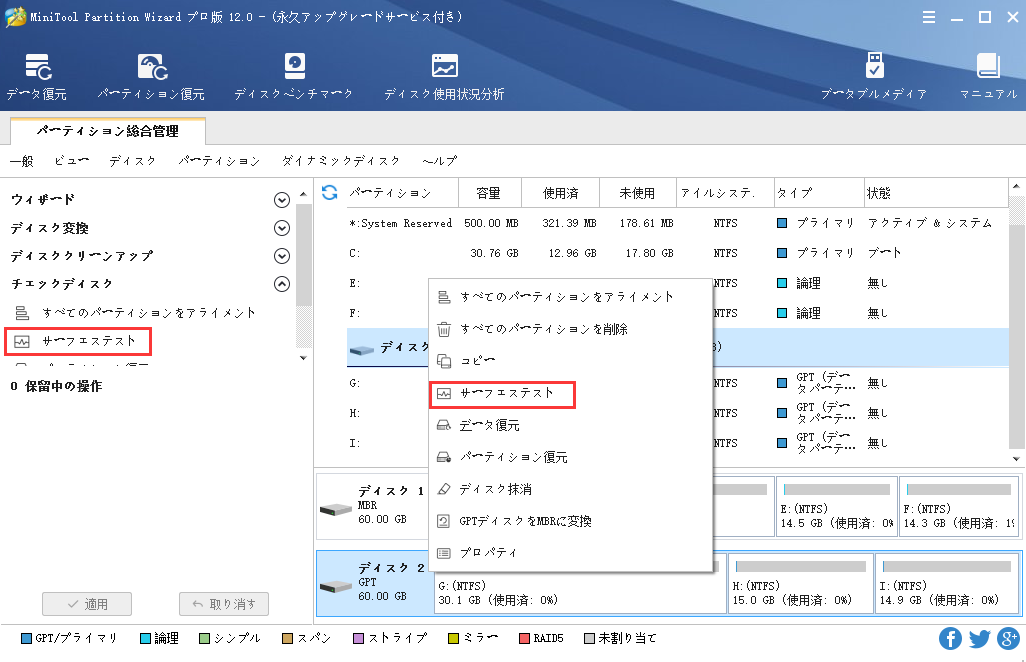Expand the ディスククリーンアップ section
Image resolution: width=1026 pixels, height=662 pixels.
[282, 256]
